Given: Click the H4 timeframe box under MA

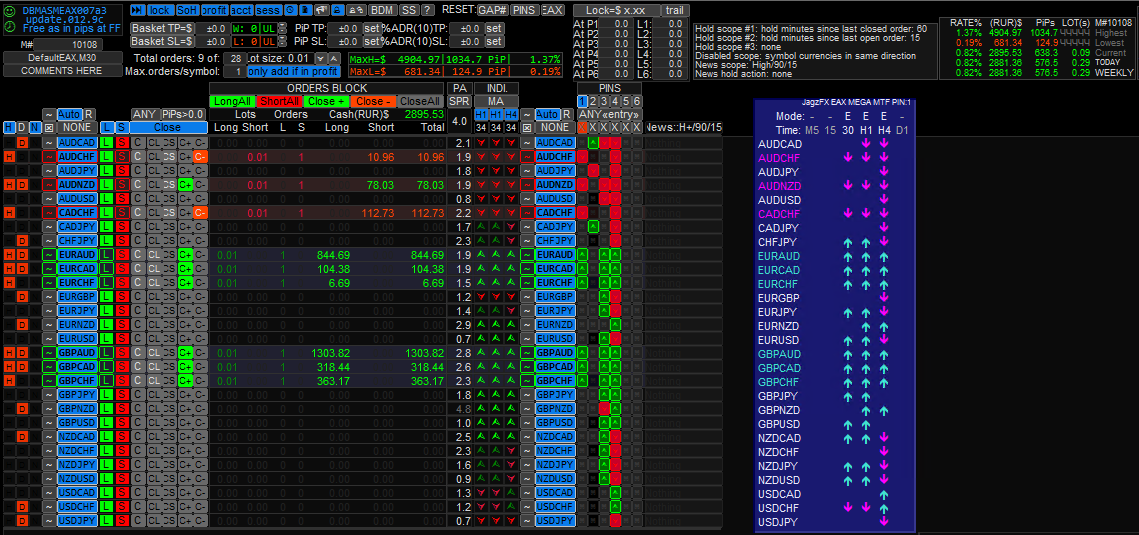Looking at the screenshot, I should (x=511, y=115).
